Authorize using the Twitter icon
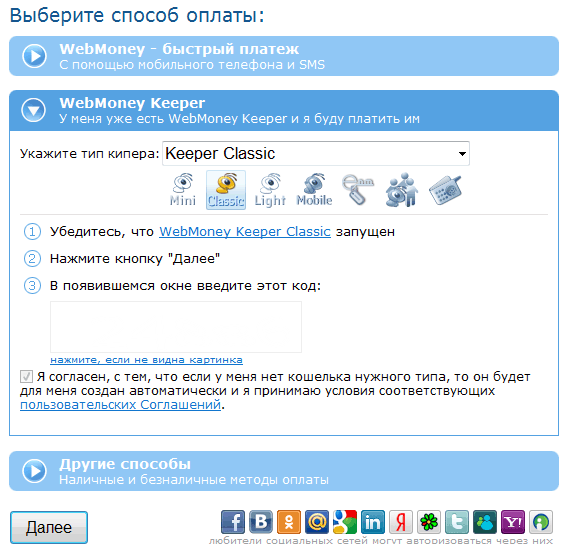The image size is (568, 544). 457,522
